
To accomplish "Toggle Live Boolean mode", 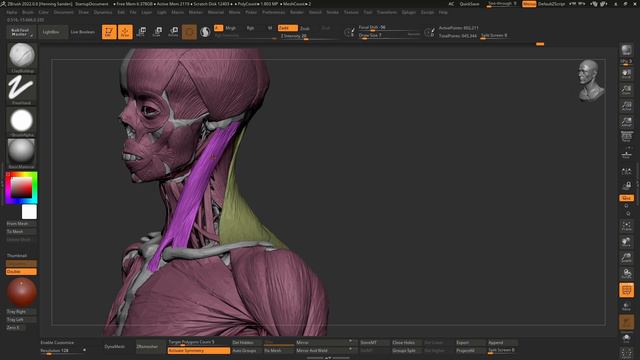I will pyautogui.click(x=82, y=32).
